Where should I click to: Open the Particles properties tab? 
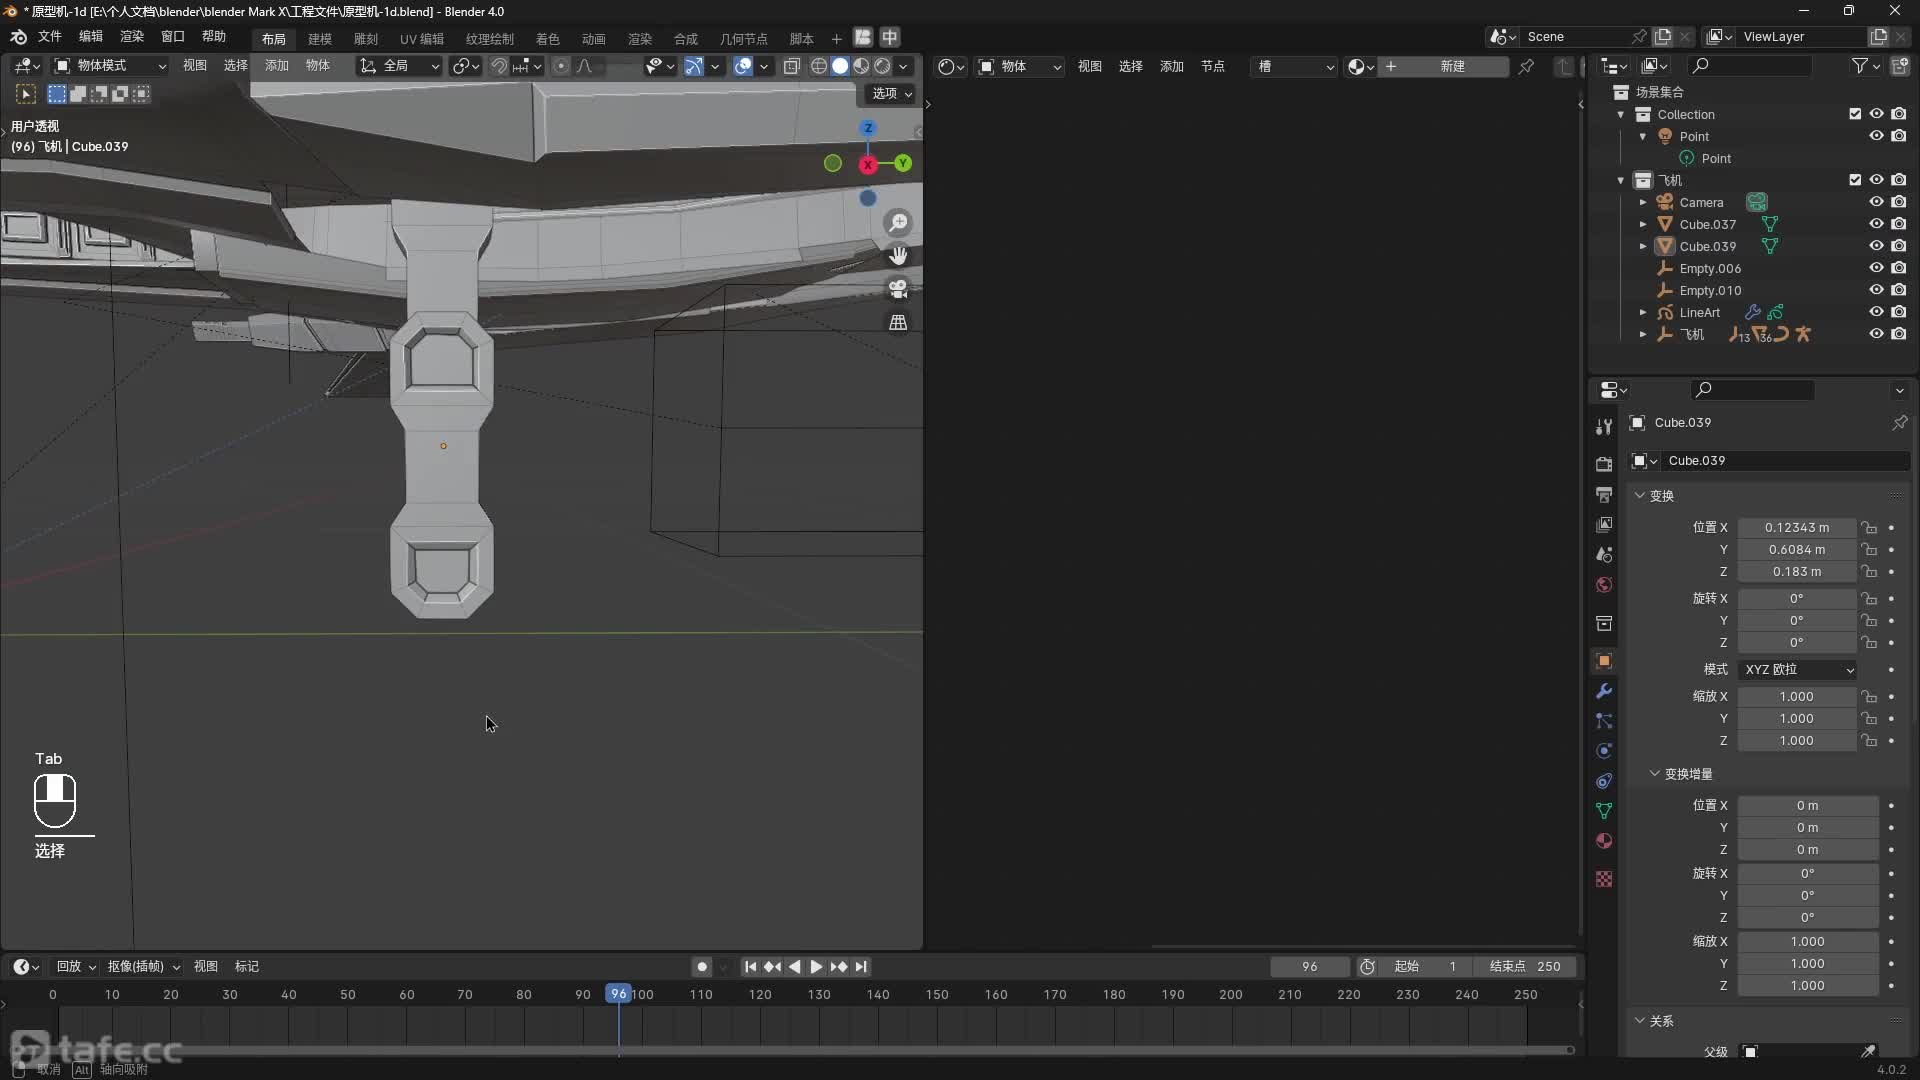pyautogui.click(x=1604, y=721)
